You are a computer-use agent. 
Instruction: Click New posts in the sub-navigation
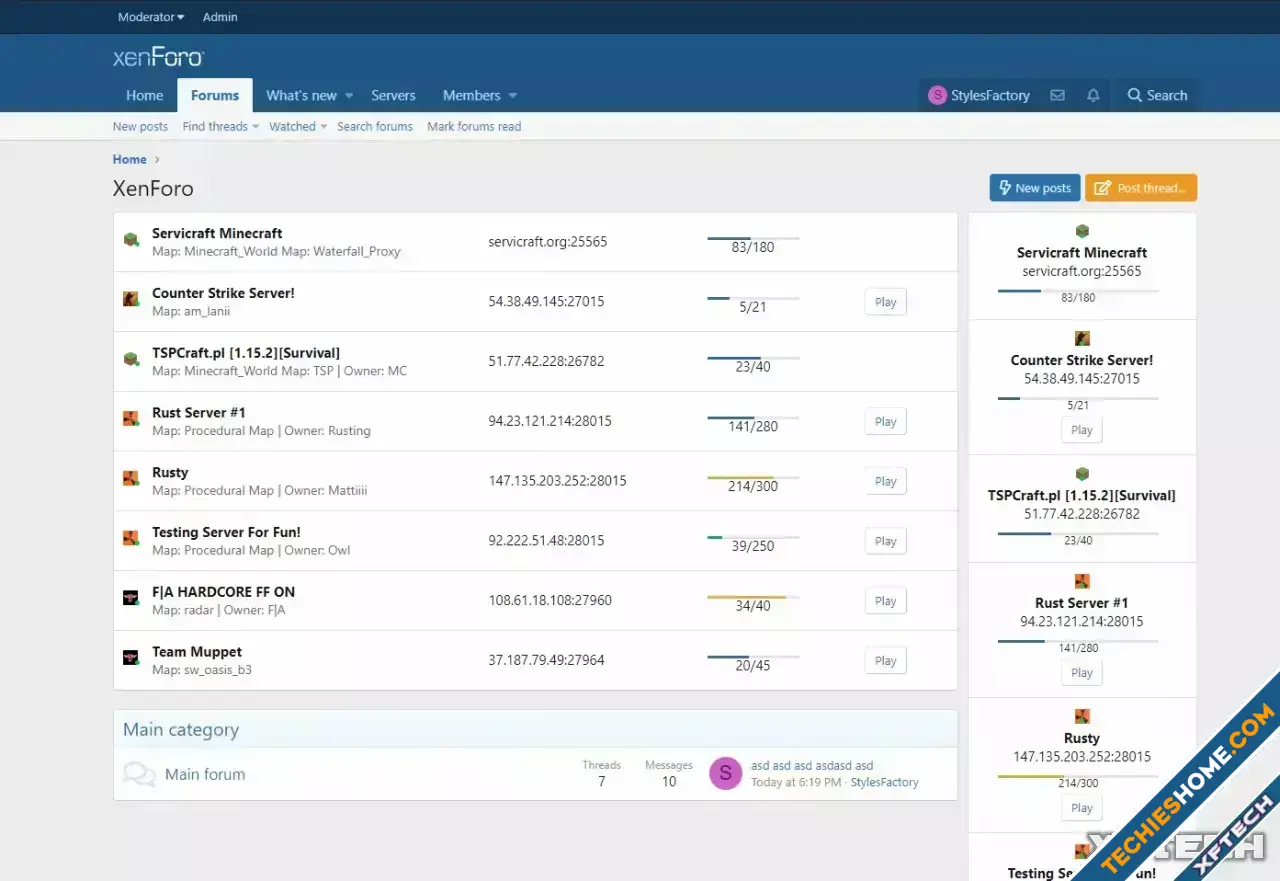pyautogui.click(x=140, y=127)
